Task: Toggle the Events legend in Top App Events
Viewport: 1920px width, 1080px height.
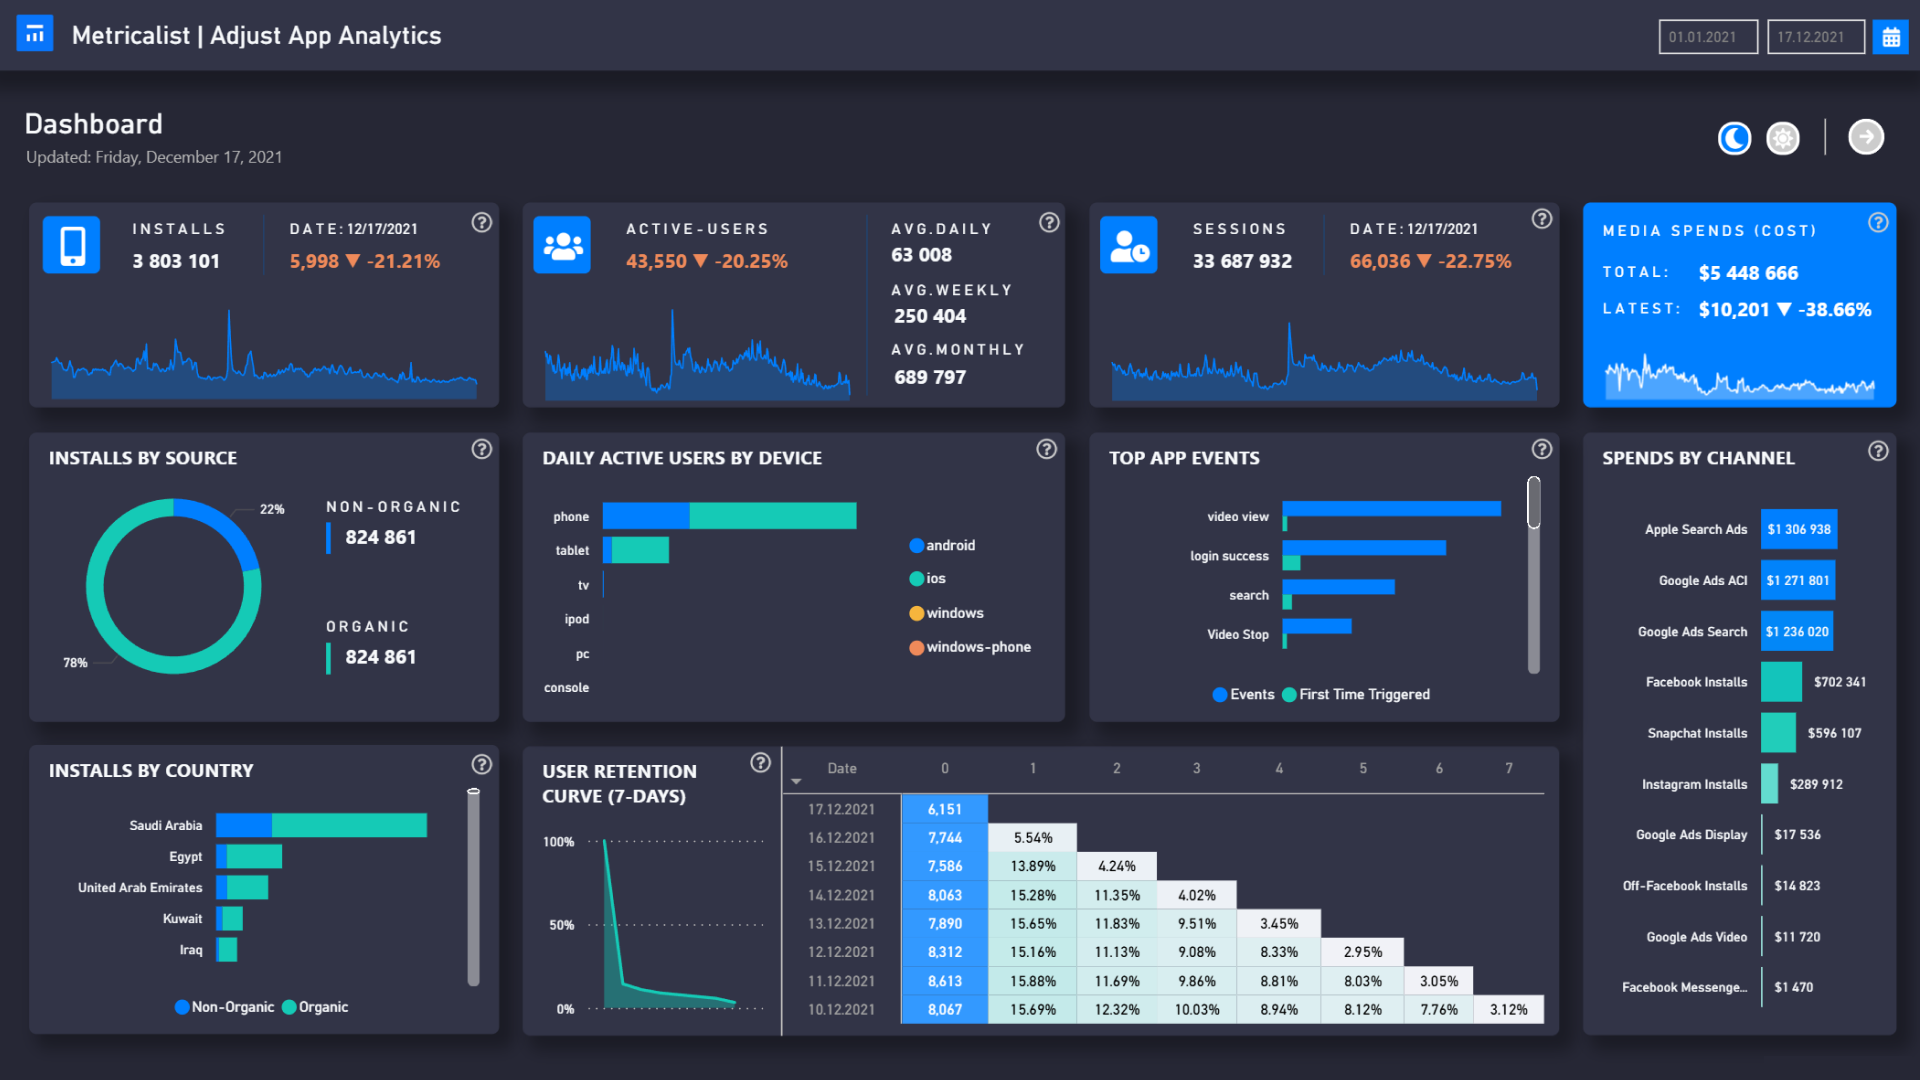Action: (1243, 694)
